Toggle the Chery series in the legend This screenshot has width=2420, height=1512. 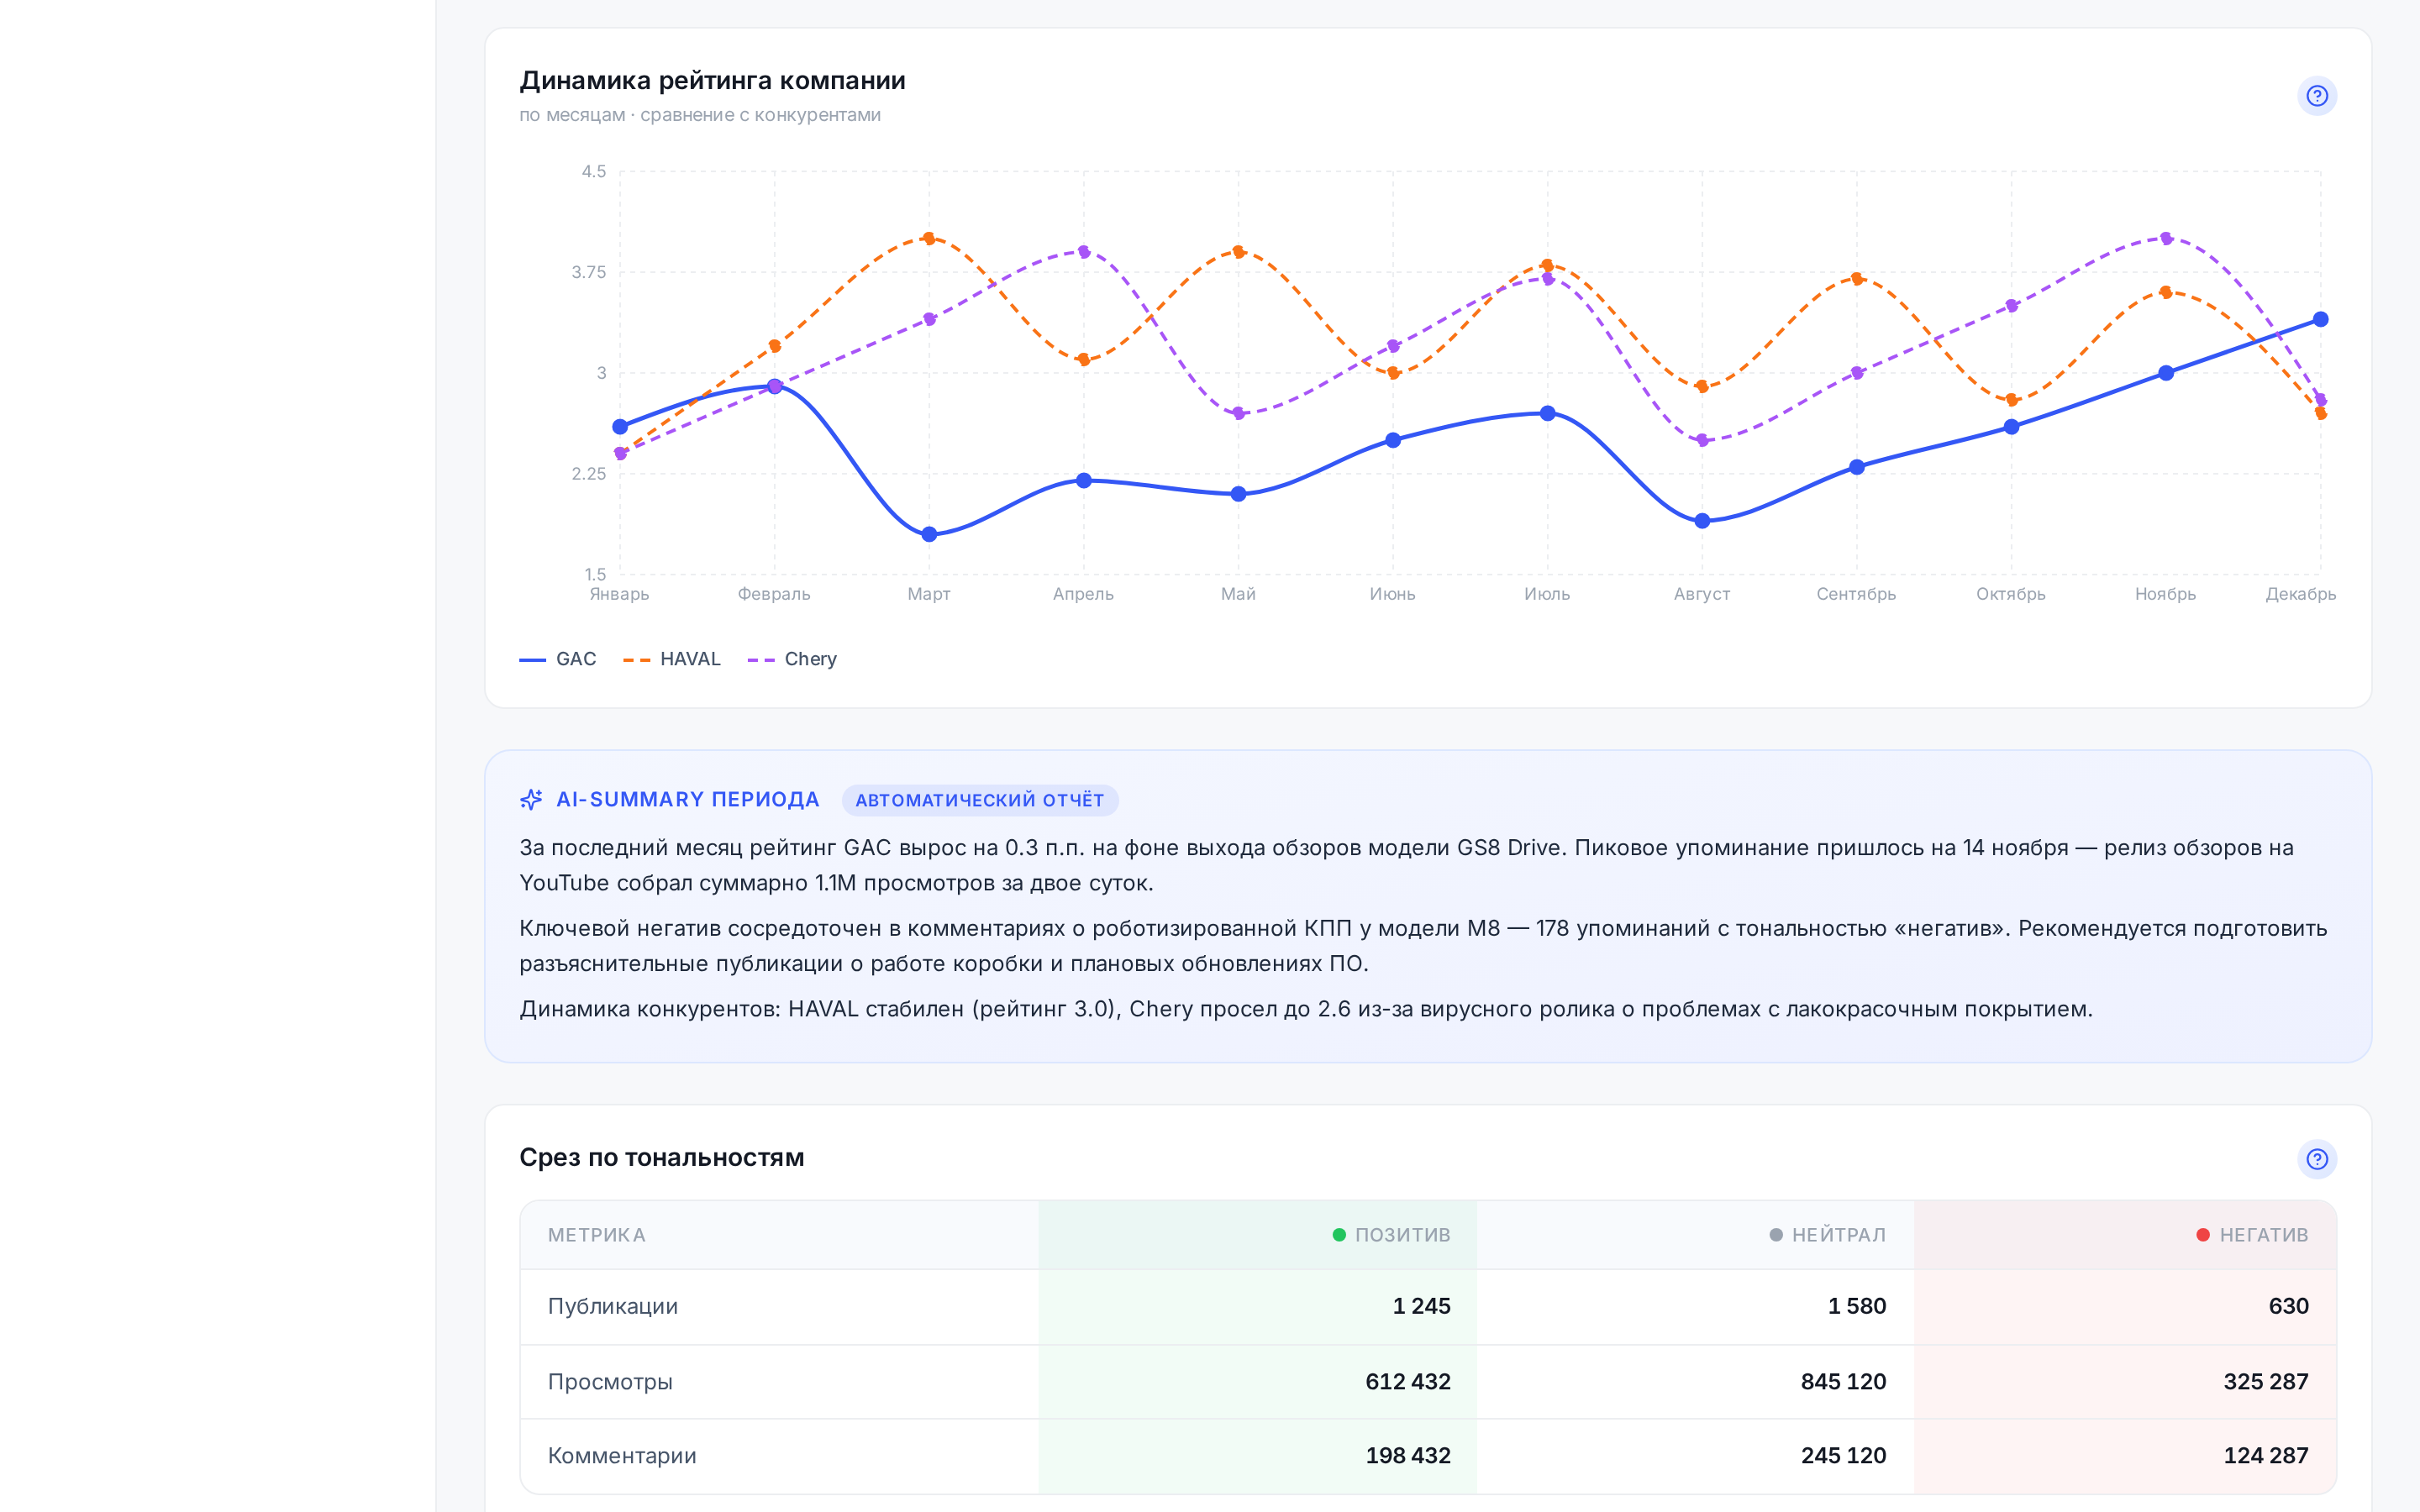[x=792, y=659]
